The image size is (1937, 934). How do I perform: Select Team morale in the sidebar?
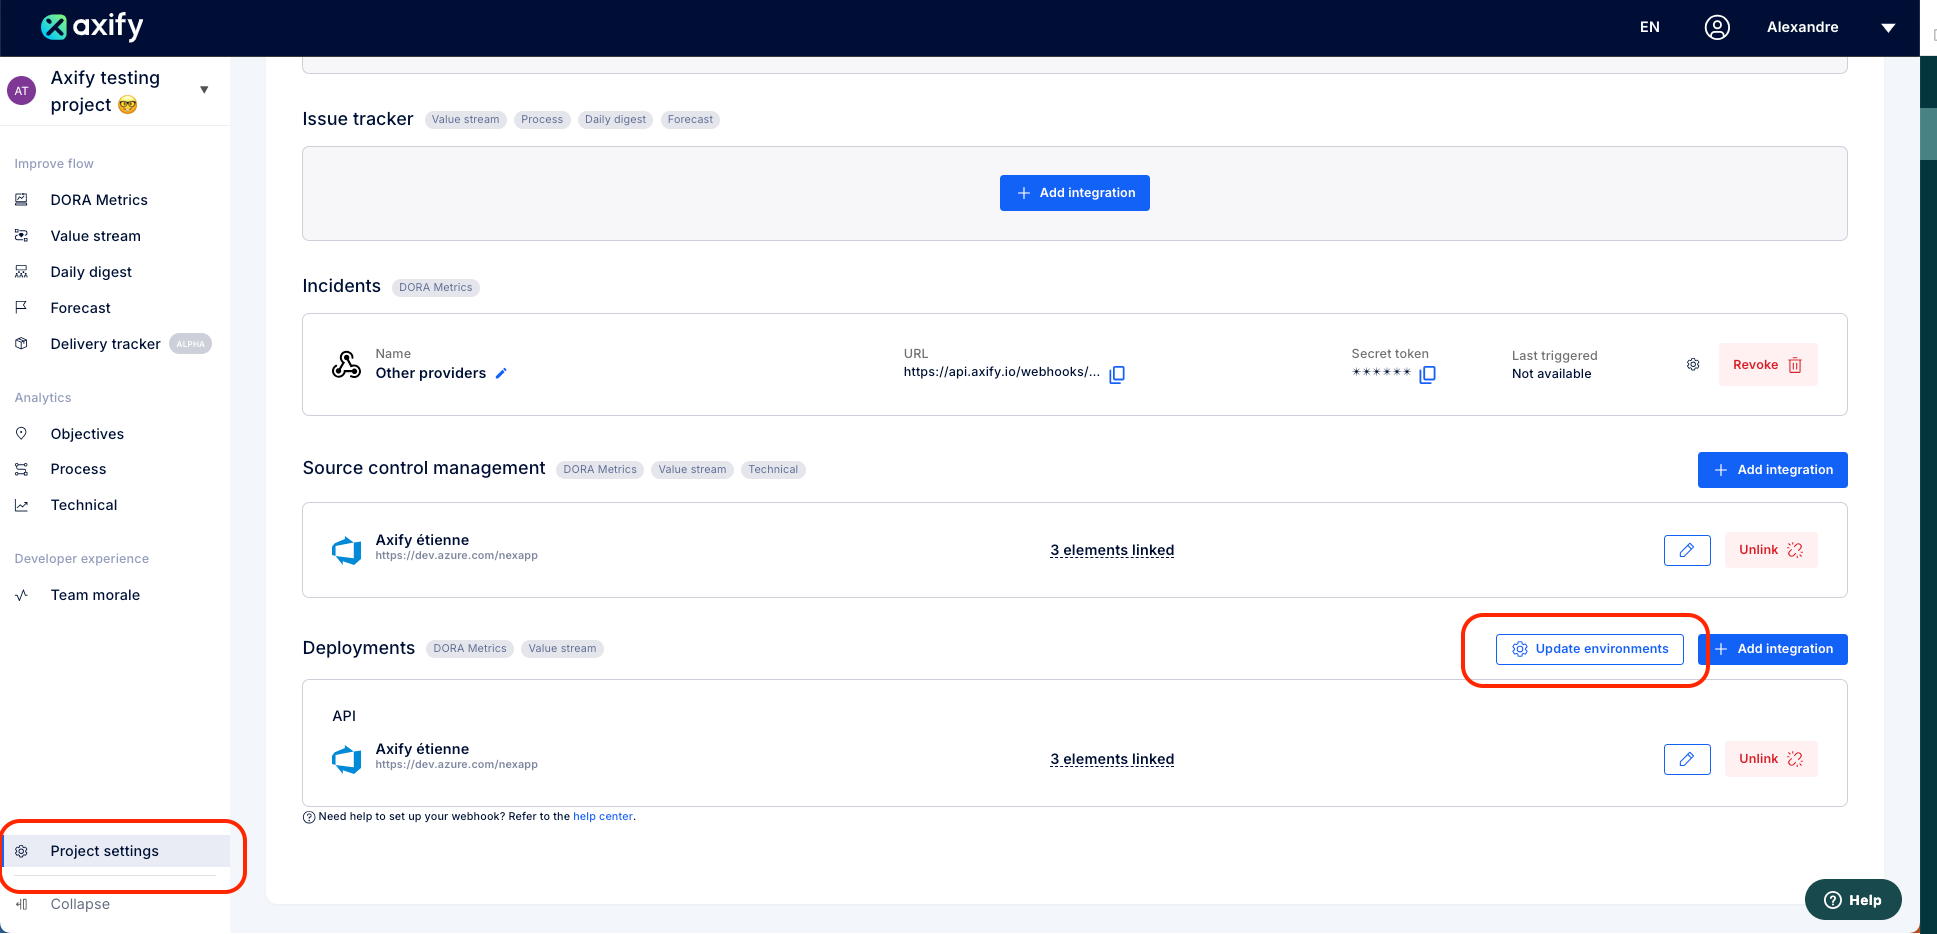(x=95, y=594)
